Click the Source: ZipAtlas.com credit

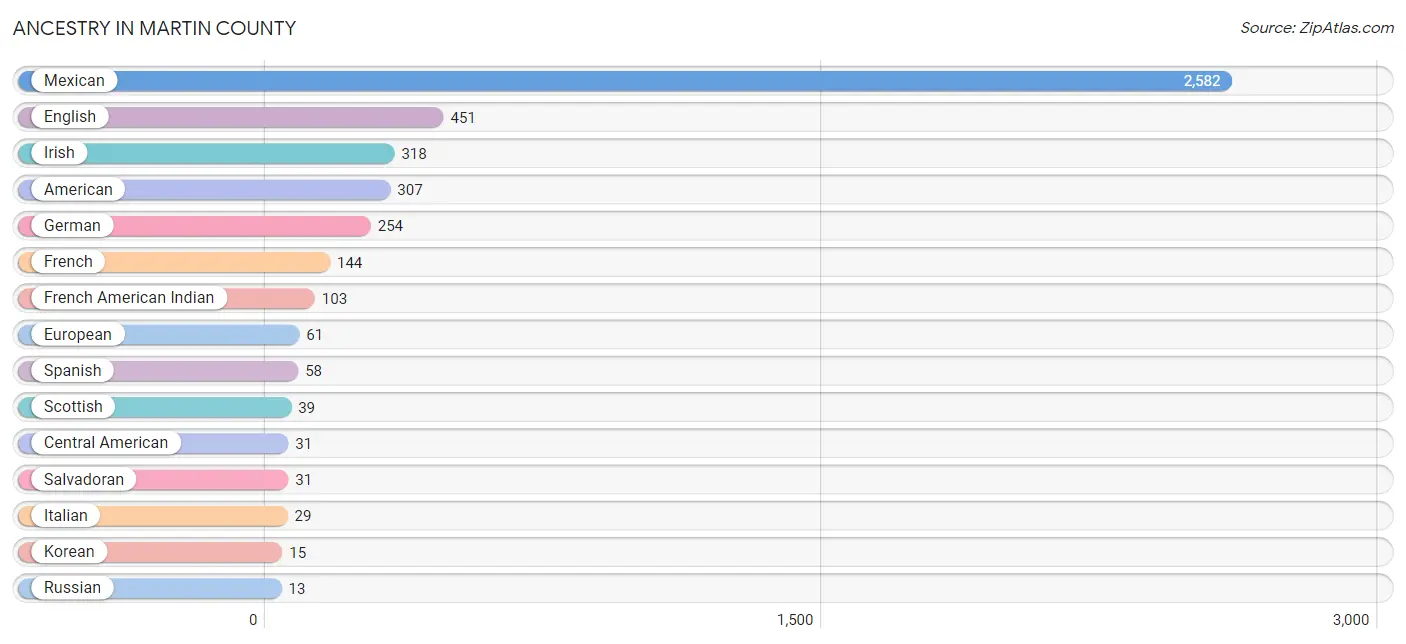pos(1317,28)
